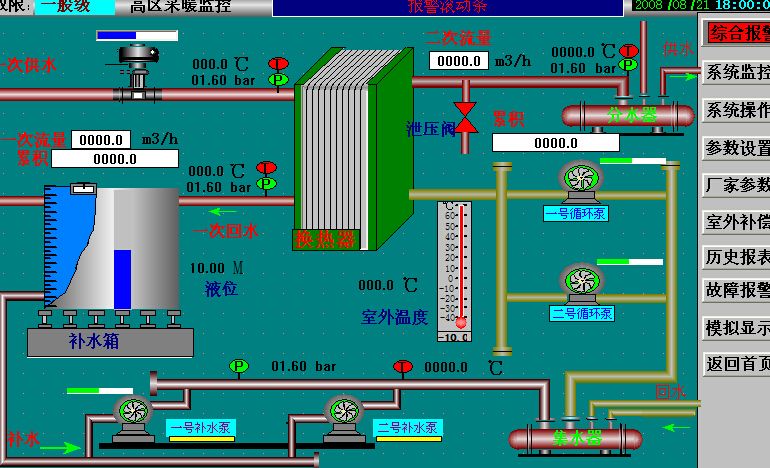Open the 故障报警 fault alarm page
Image resolution: width=770 pixels, height=468 pixels.
(x=738, y=290)
